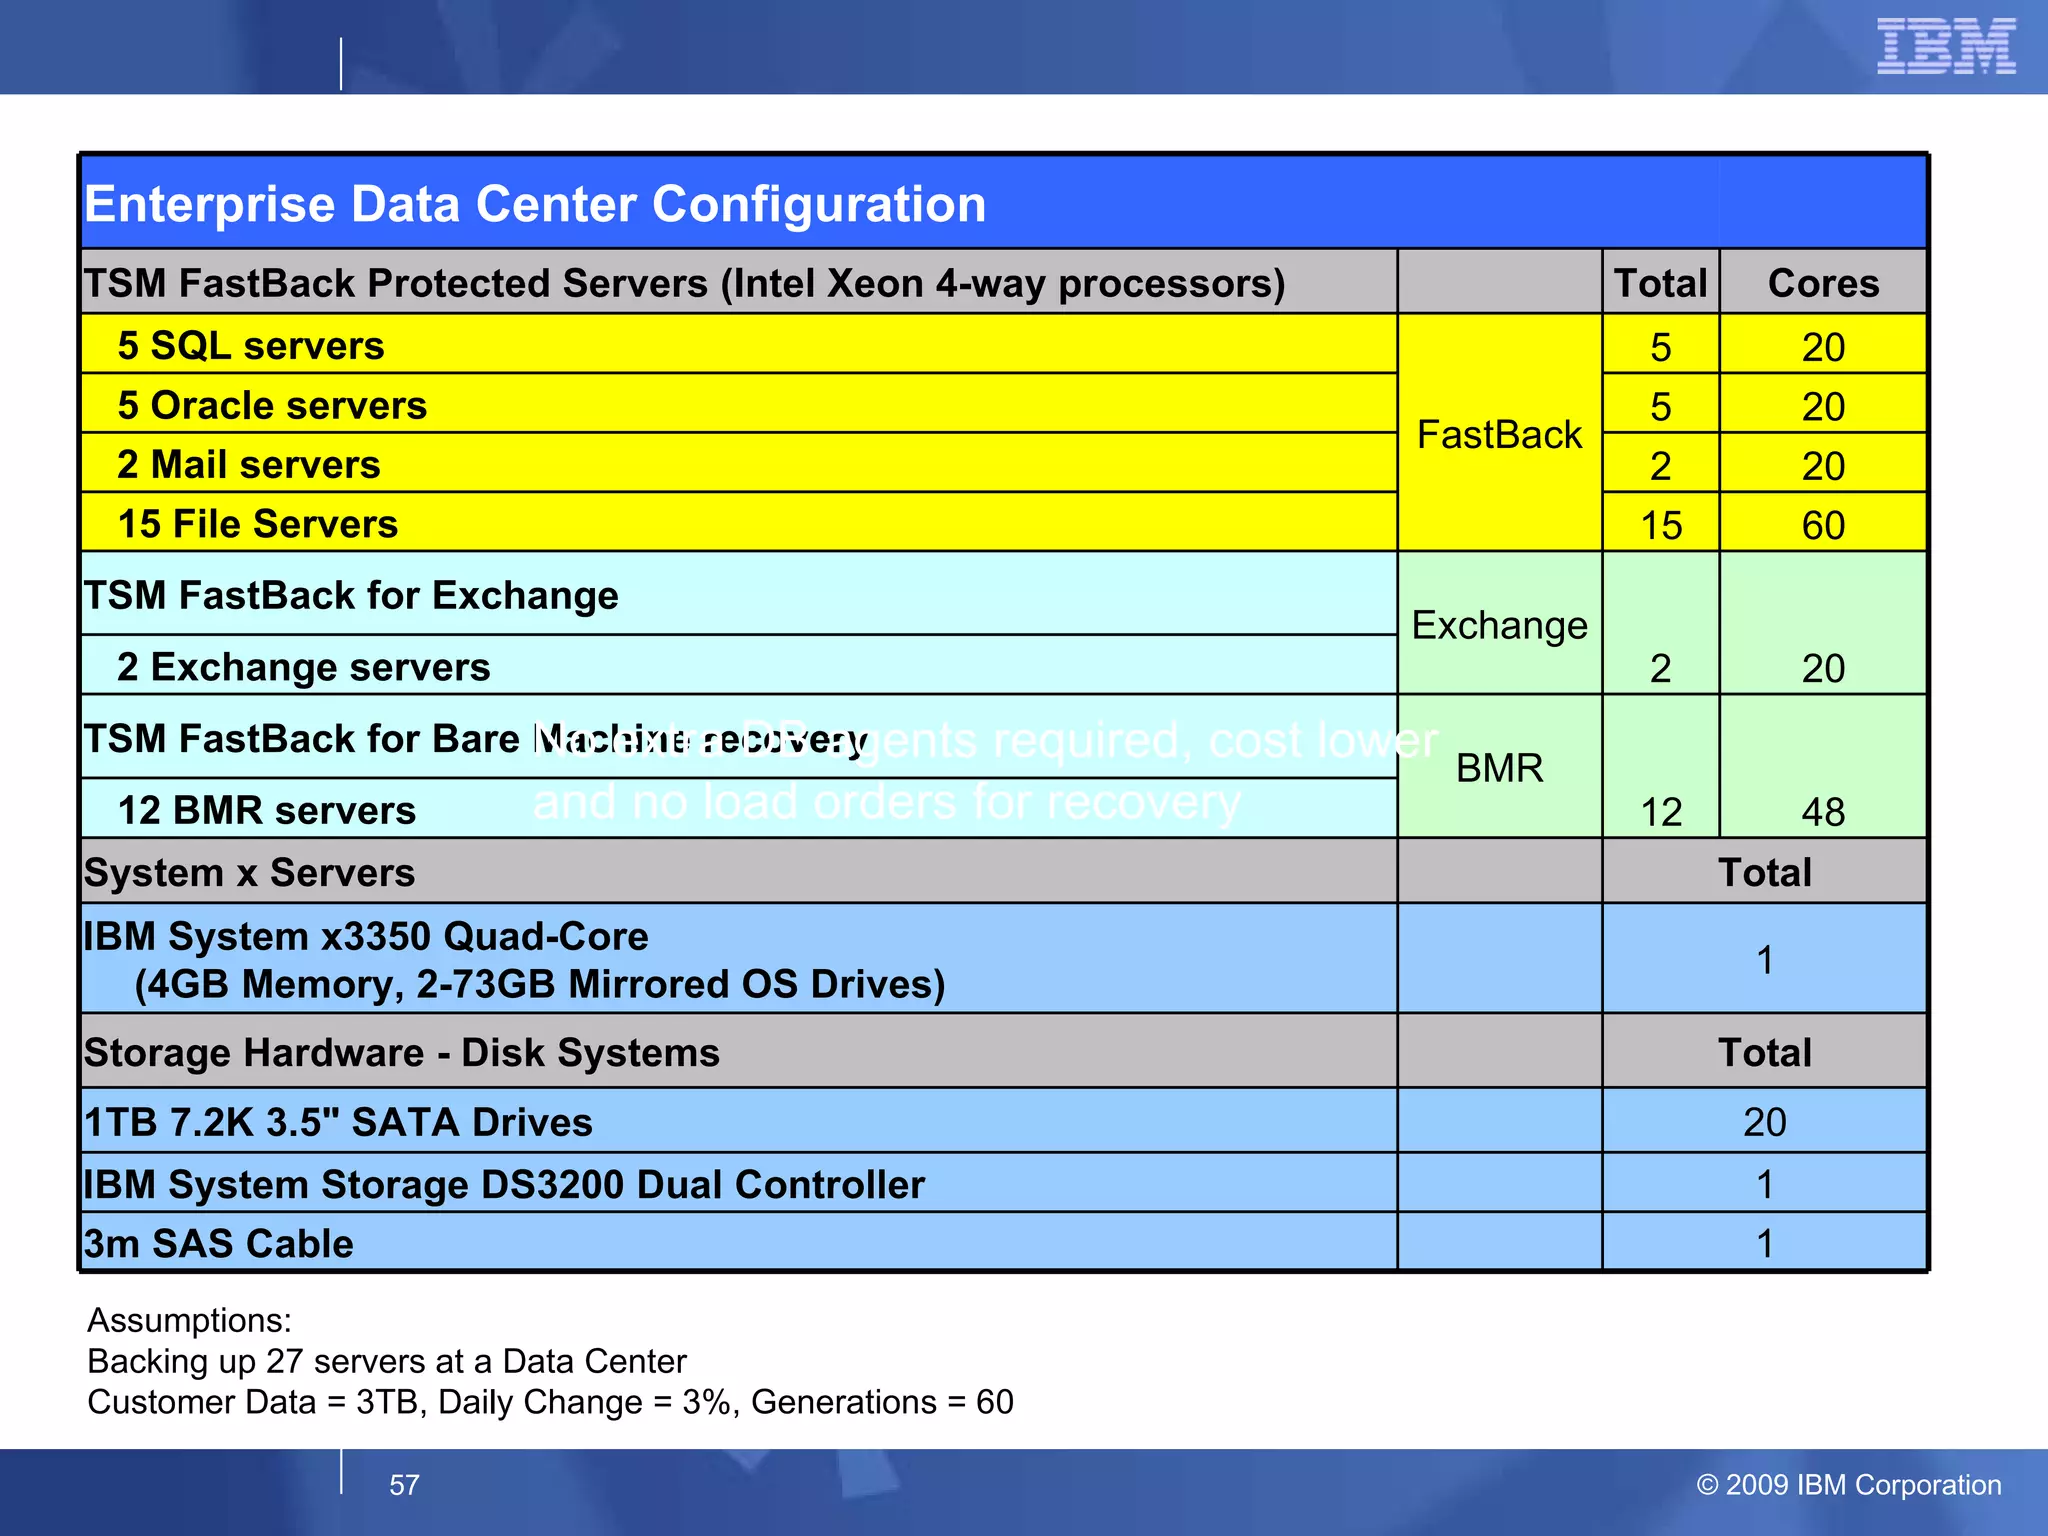Select '(4GB Memory, 2-73GB Mirrored OS Drives)' line
Viewport: 2048px width, 1536px height.
[540, 985]
